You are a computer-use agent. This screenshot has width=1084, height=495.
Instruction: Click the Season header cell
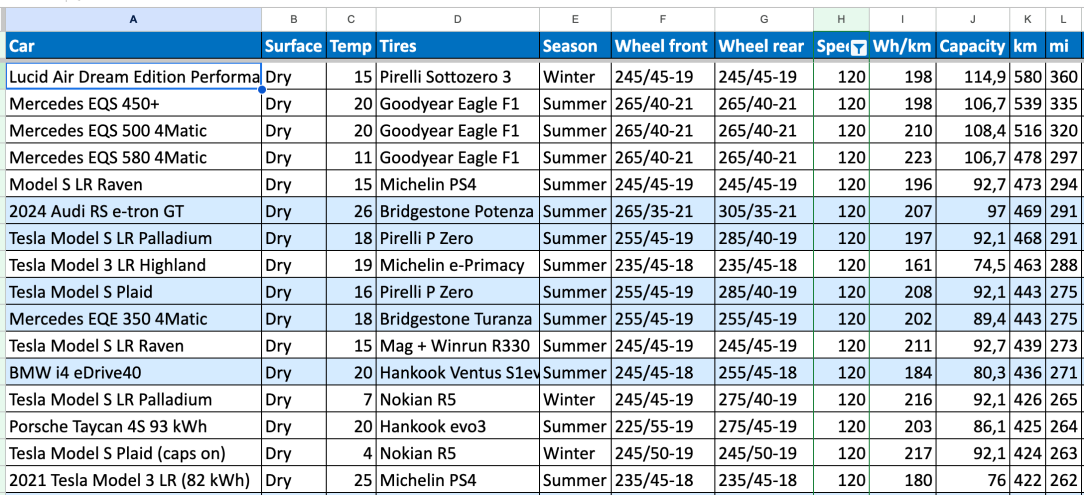(x=575, y=46)
